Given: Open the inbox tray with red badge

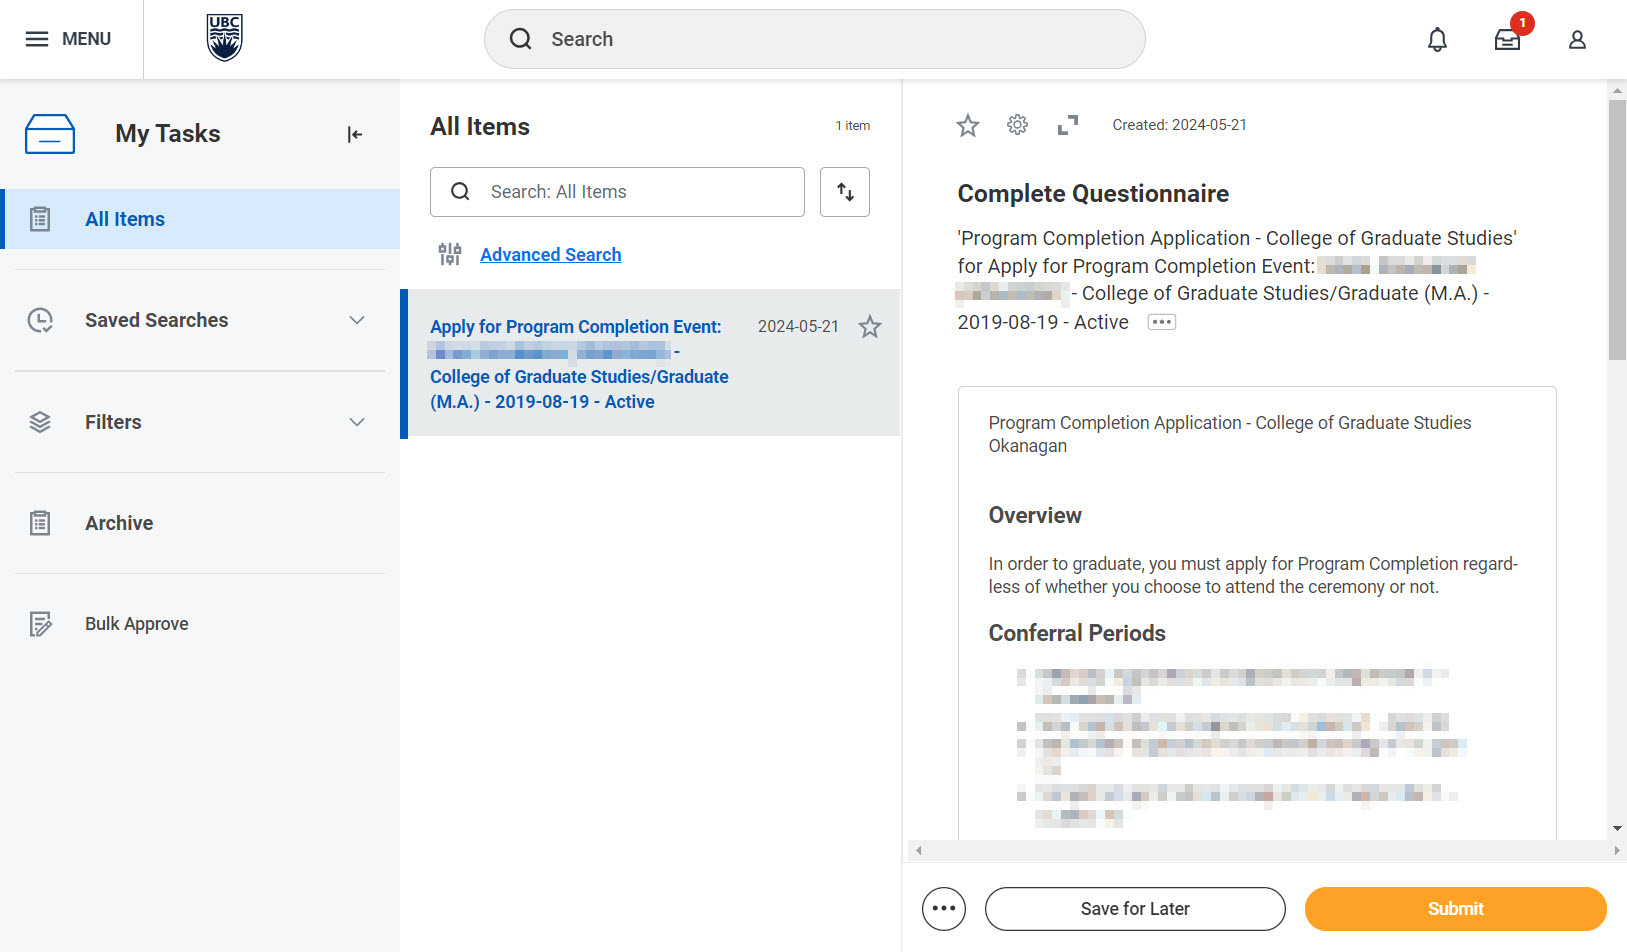Looking at the screenshot, I should (1507, 40).
